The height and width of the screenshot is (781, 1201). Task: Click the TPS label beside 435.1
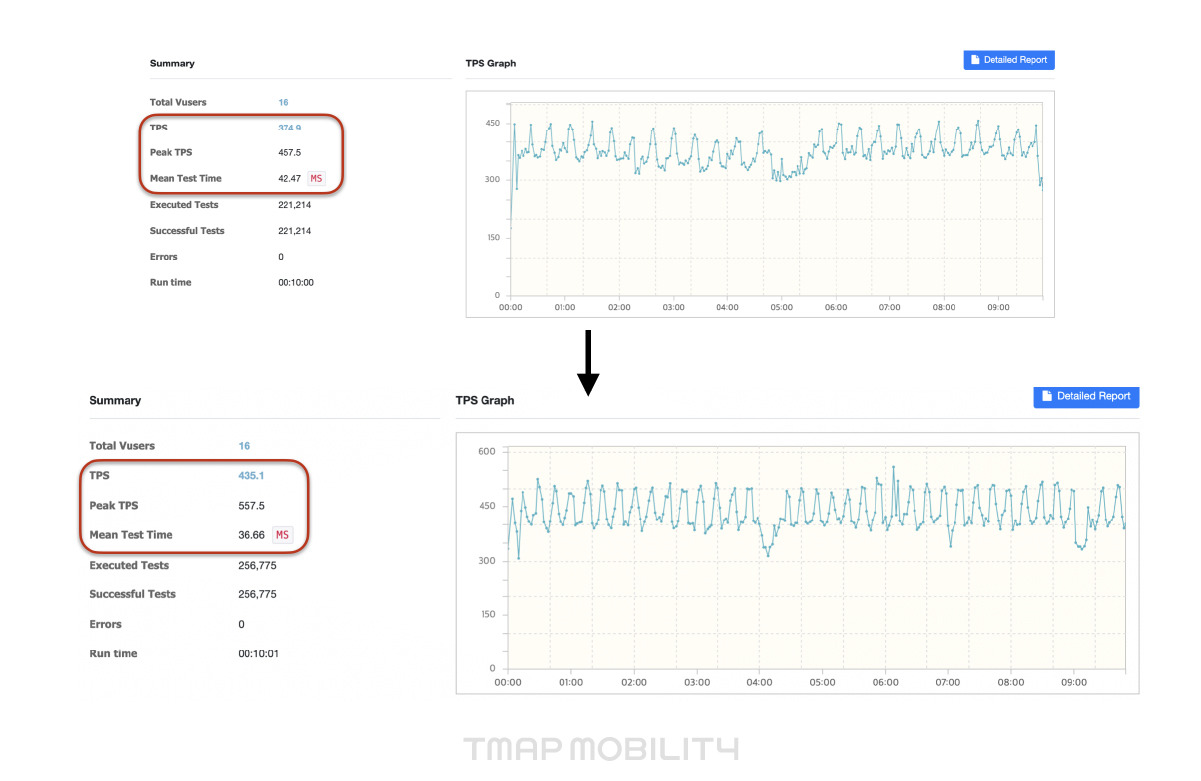[x=99, y=476]
